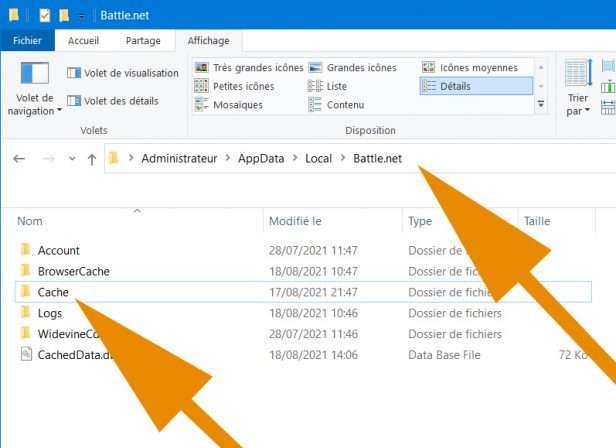Click the CachedData file icon
Image resolution: width=616 pixels, height=448 pixels.
[x=26, y=354]
